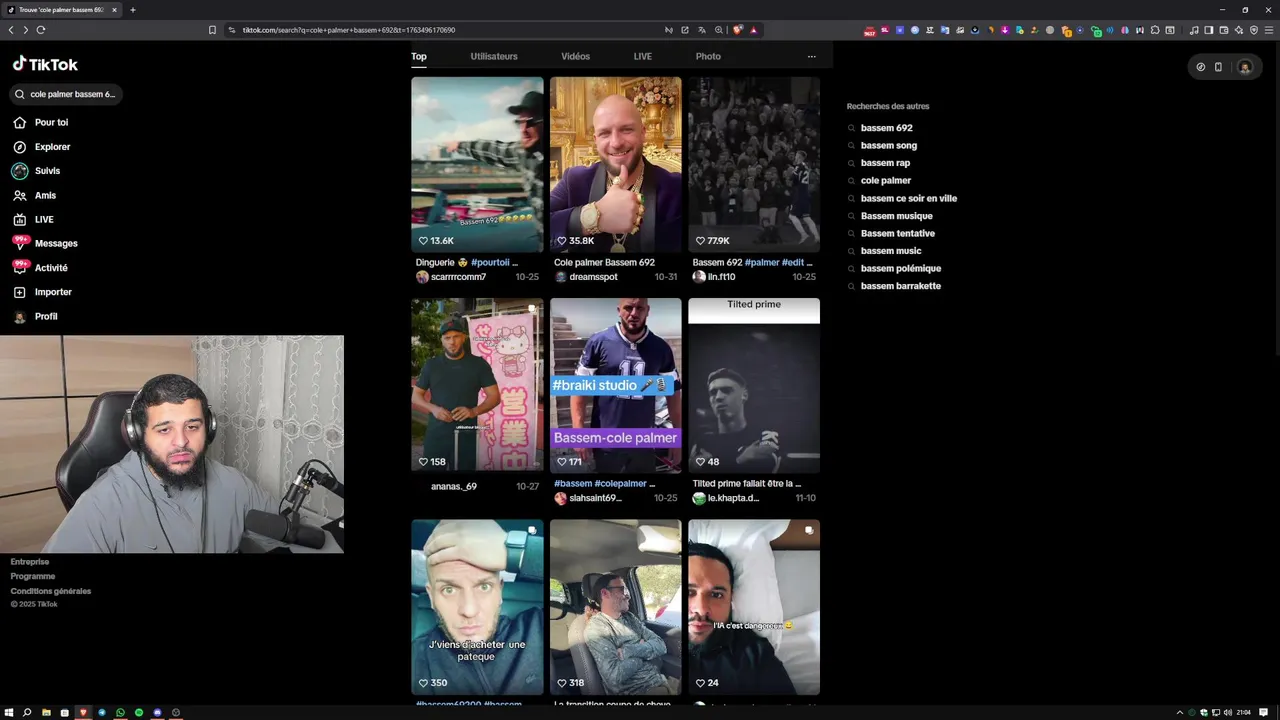1280x720 pixels.
Task: Search suggestion 'cole palmer'
Action: click(x=885, y=181)
